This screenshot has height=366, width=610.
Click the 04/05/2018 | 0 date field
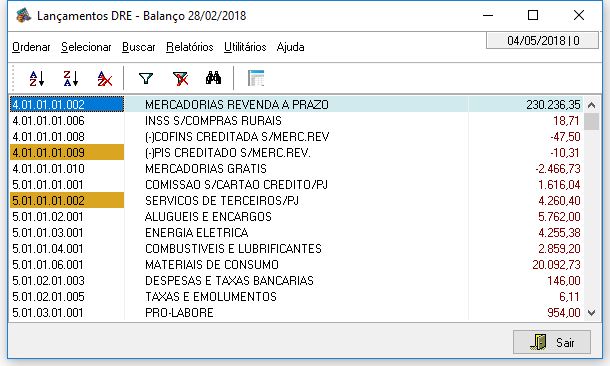[x=542, y=40]
